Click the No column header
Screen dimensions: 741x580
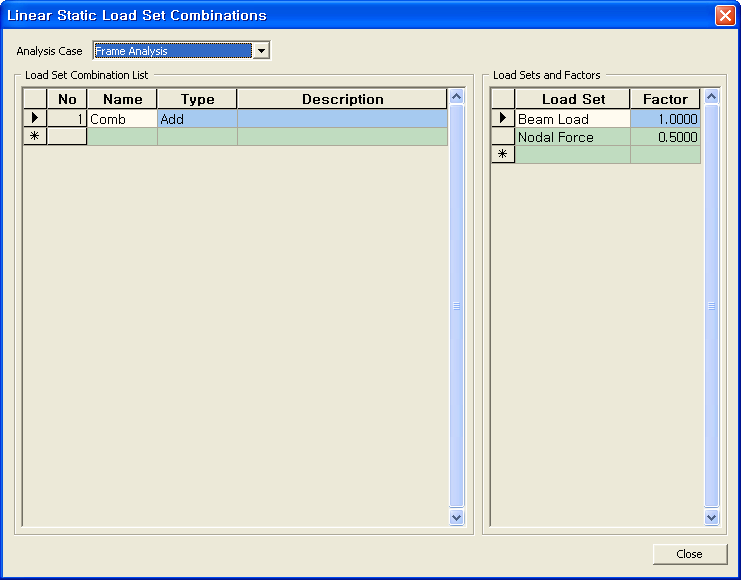click(67, 99)
